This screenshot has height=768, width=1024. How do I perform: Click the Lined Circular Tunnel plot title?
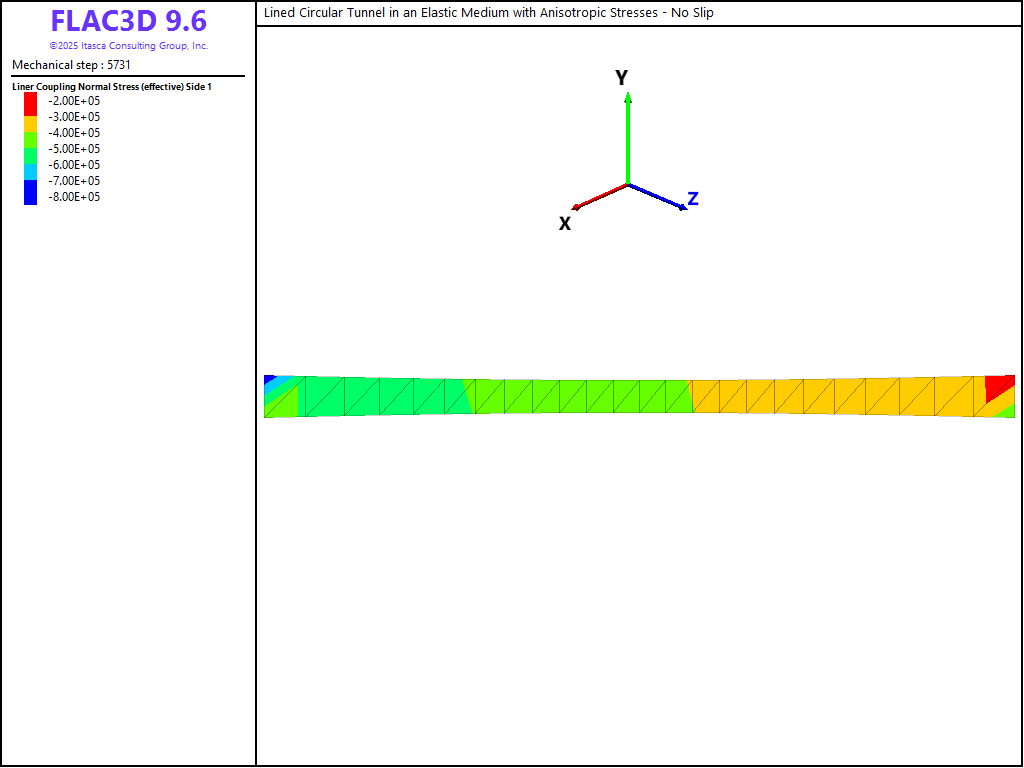click(488, 13)
